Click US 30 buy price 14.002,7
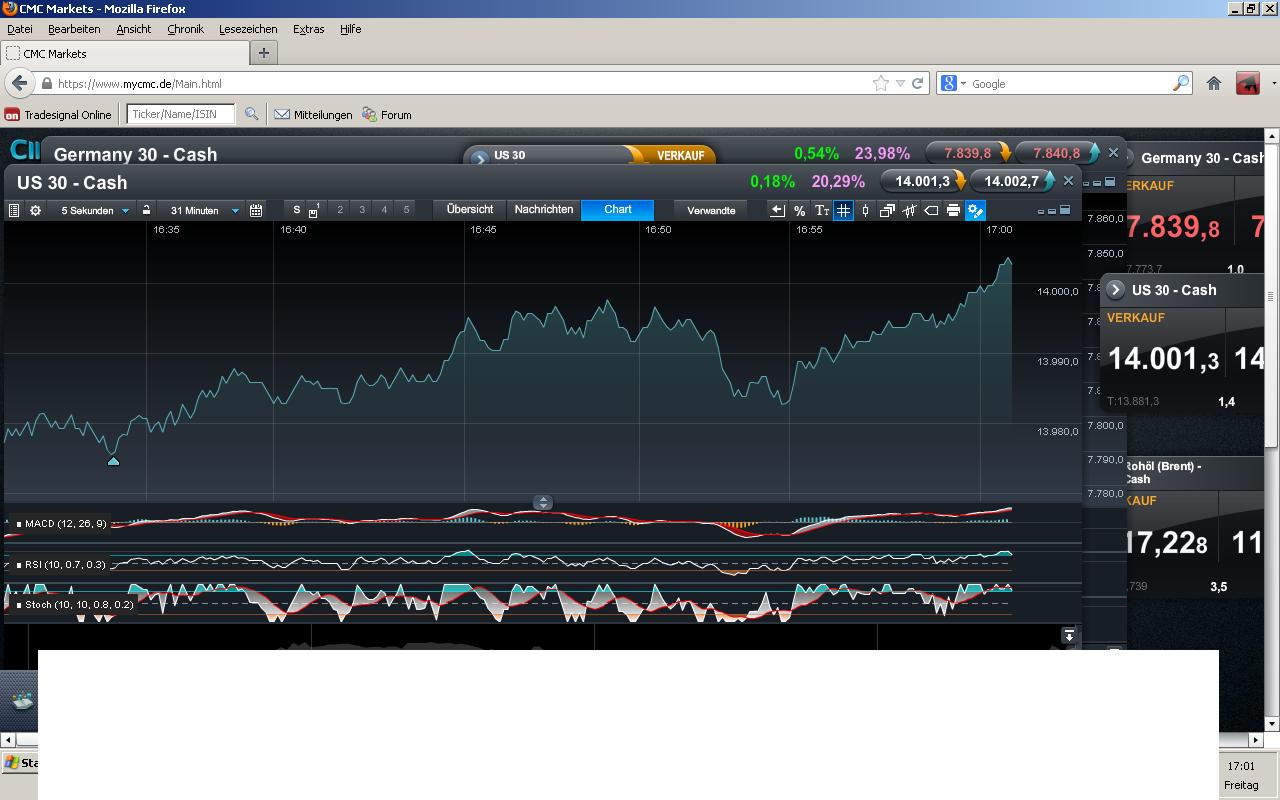This screenshot has height=800, width=1280. click(1012, 181)
